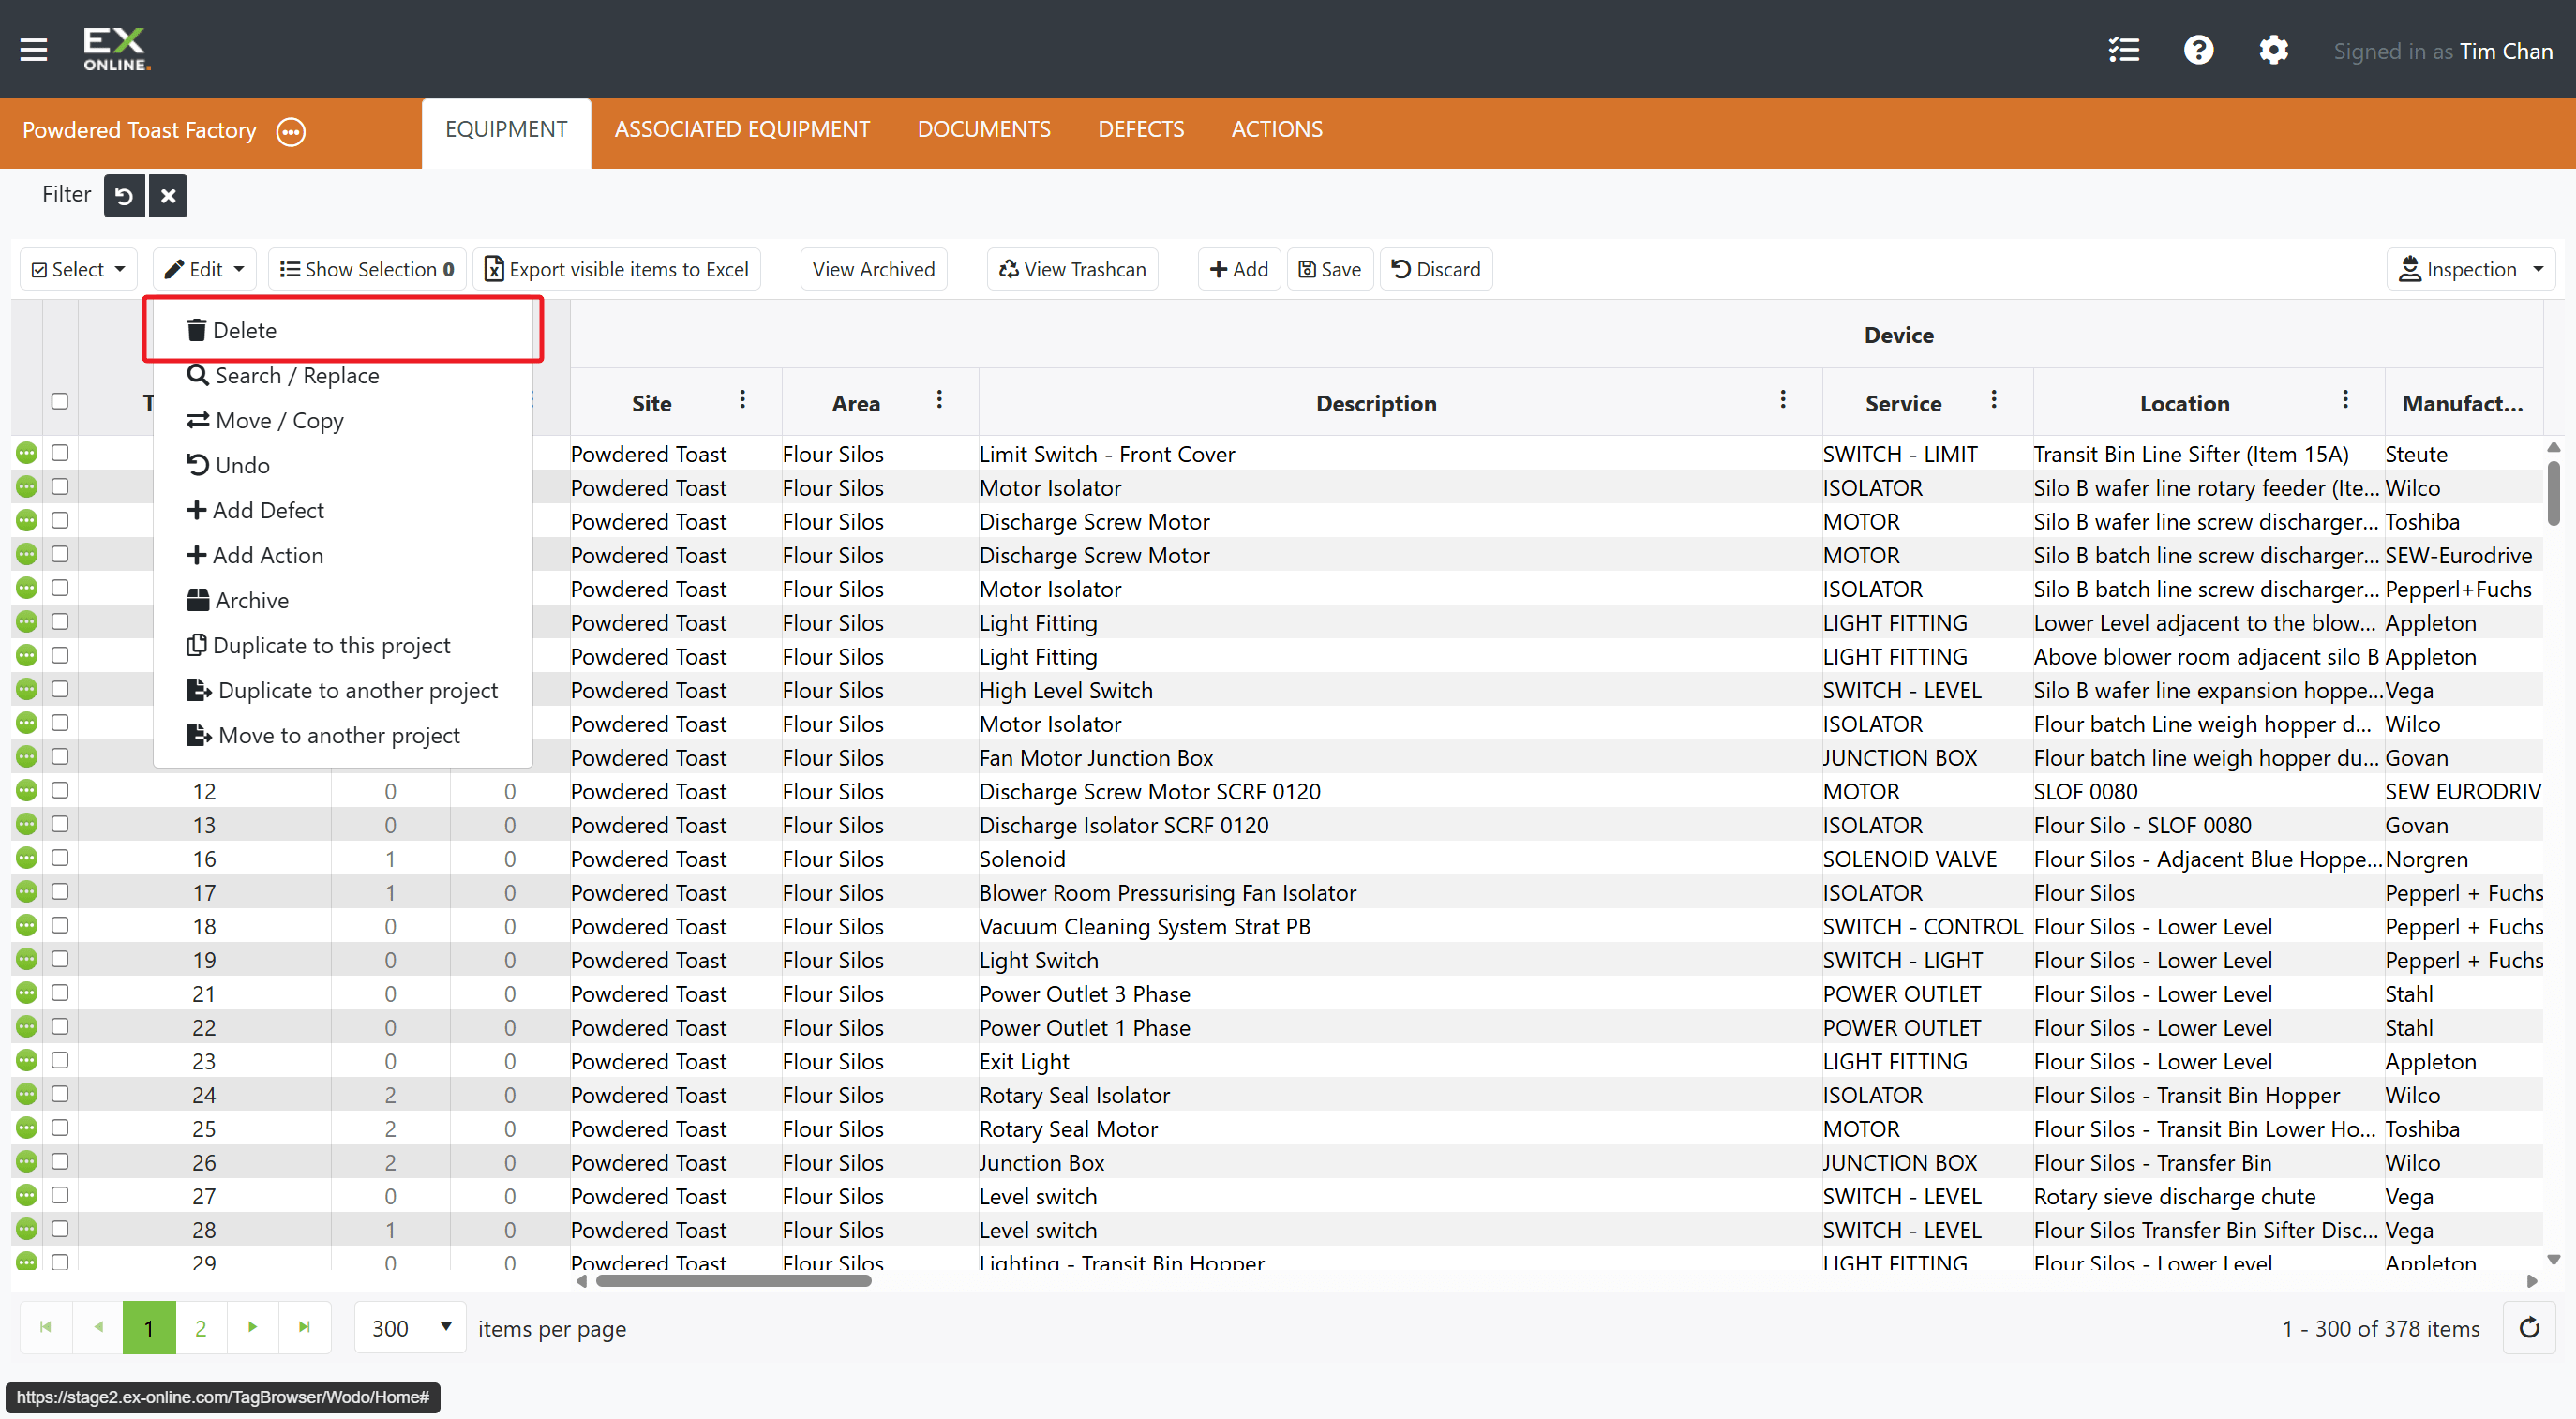
Task: Open the Inspection dropdown
Action: pos(2471,269)
